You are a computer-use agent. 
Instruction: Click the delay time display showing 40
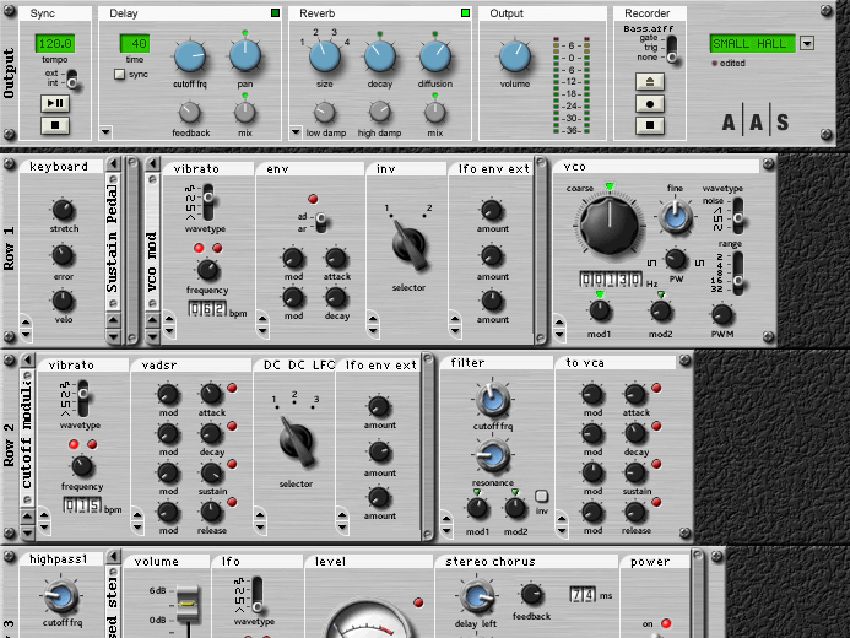(x=134, y=43)
